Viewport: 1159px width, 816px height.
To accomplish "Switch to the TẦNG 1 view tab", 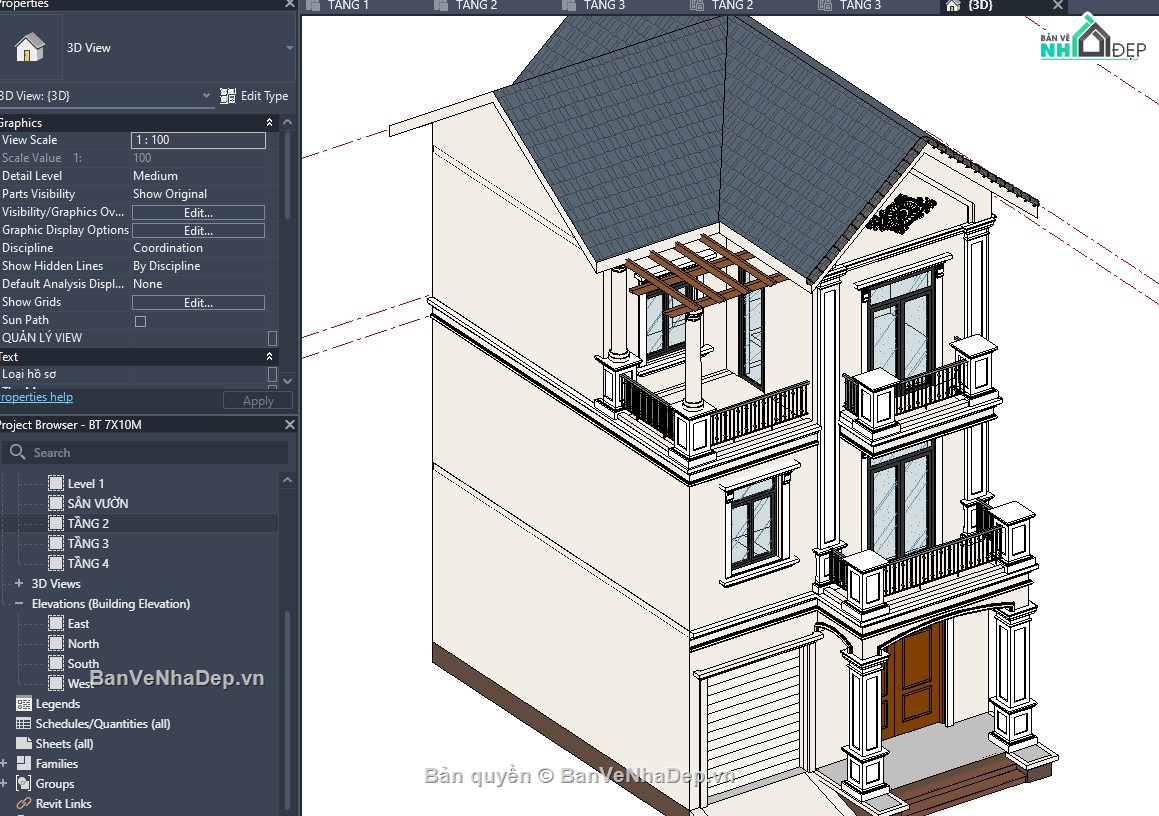I will 348,6.
